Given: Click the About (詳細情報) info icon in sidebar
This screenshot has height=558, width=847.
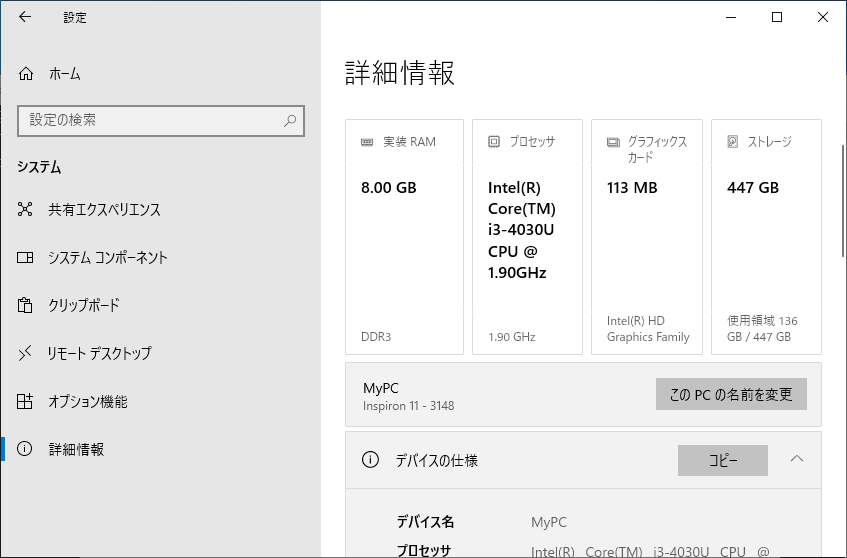Looking at the screenshot, I should coord(26,450).
